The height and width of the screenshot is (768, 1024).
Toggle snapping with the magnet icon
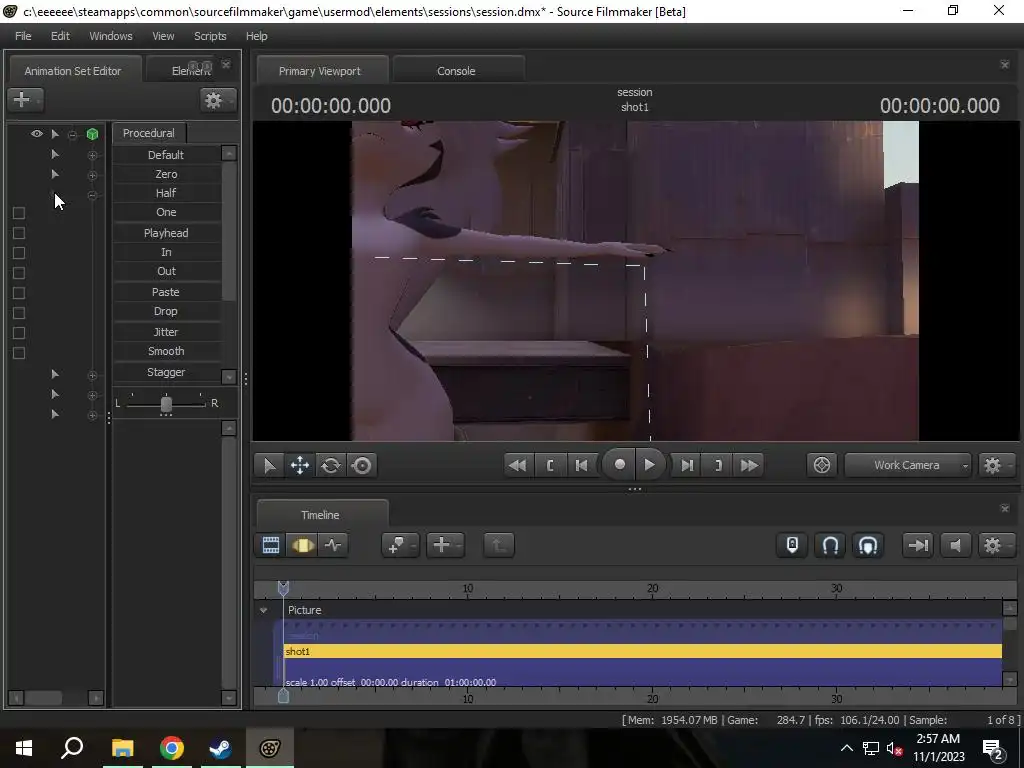pos(829,545)
